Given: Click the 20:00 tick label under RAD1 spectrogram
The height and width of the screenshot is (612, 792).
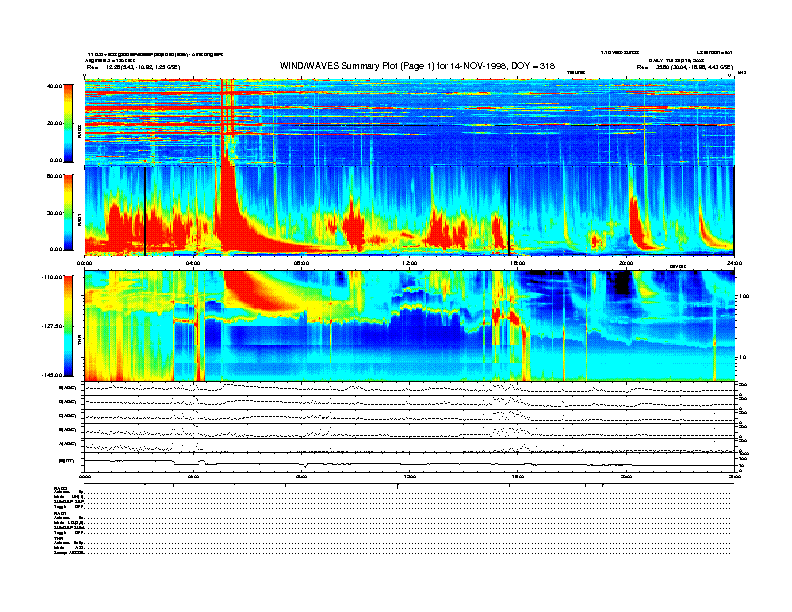Looking at the screenshot, I should 626,263.
